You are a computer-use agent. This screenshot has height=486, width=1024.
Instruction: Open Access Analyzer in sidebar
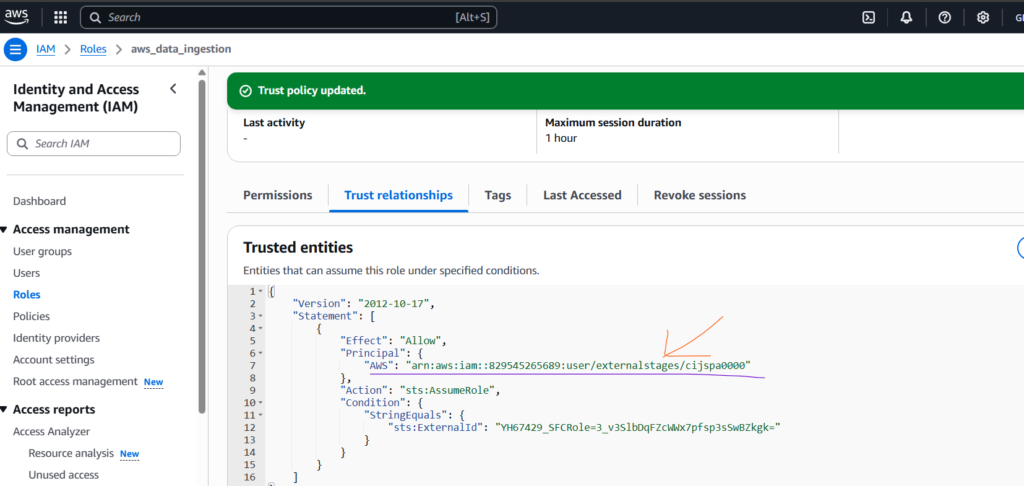pos(52,431)
